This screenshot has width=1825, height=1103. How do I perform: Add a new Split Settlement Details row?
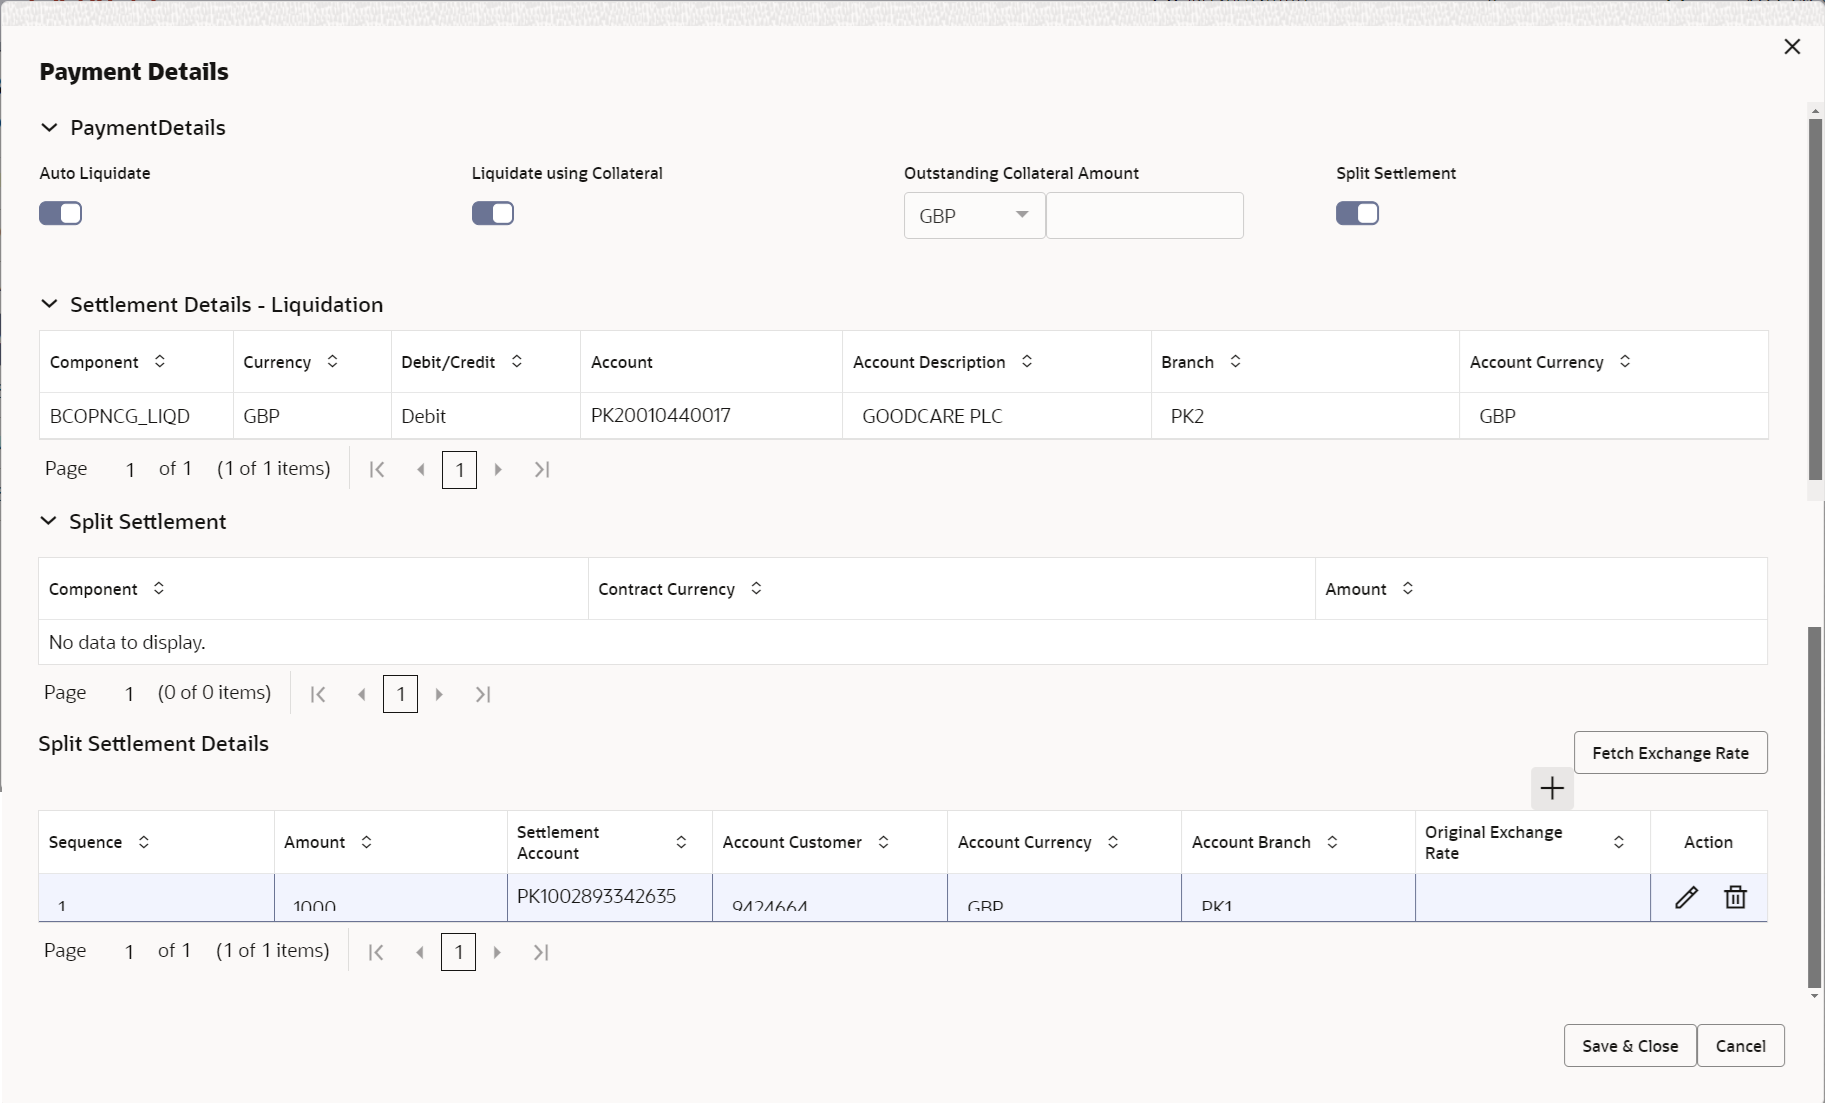(1551, 789)
